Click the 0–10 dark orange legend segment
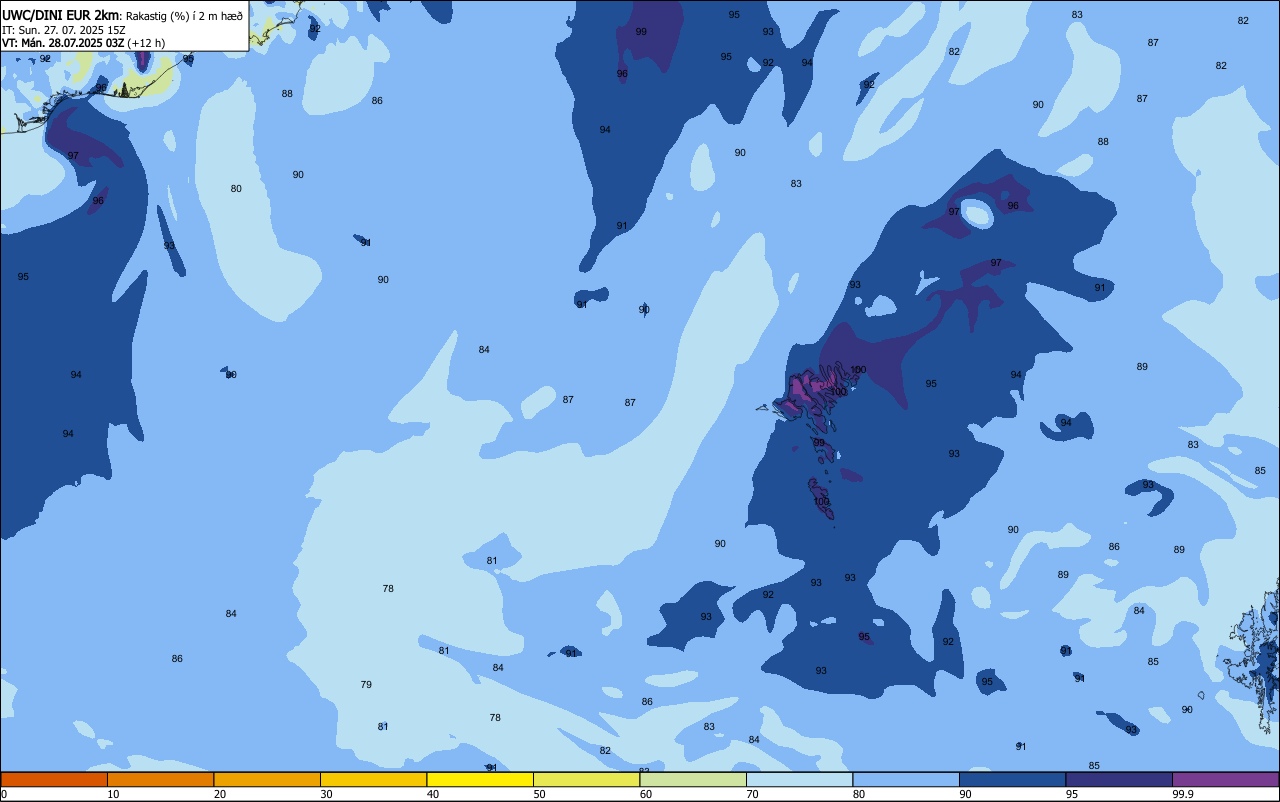This screenshot has height=802, width=1280. [x=54, y=779]
